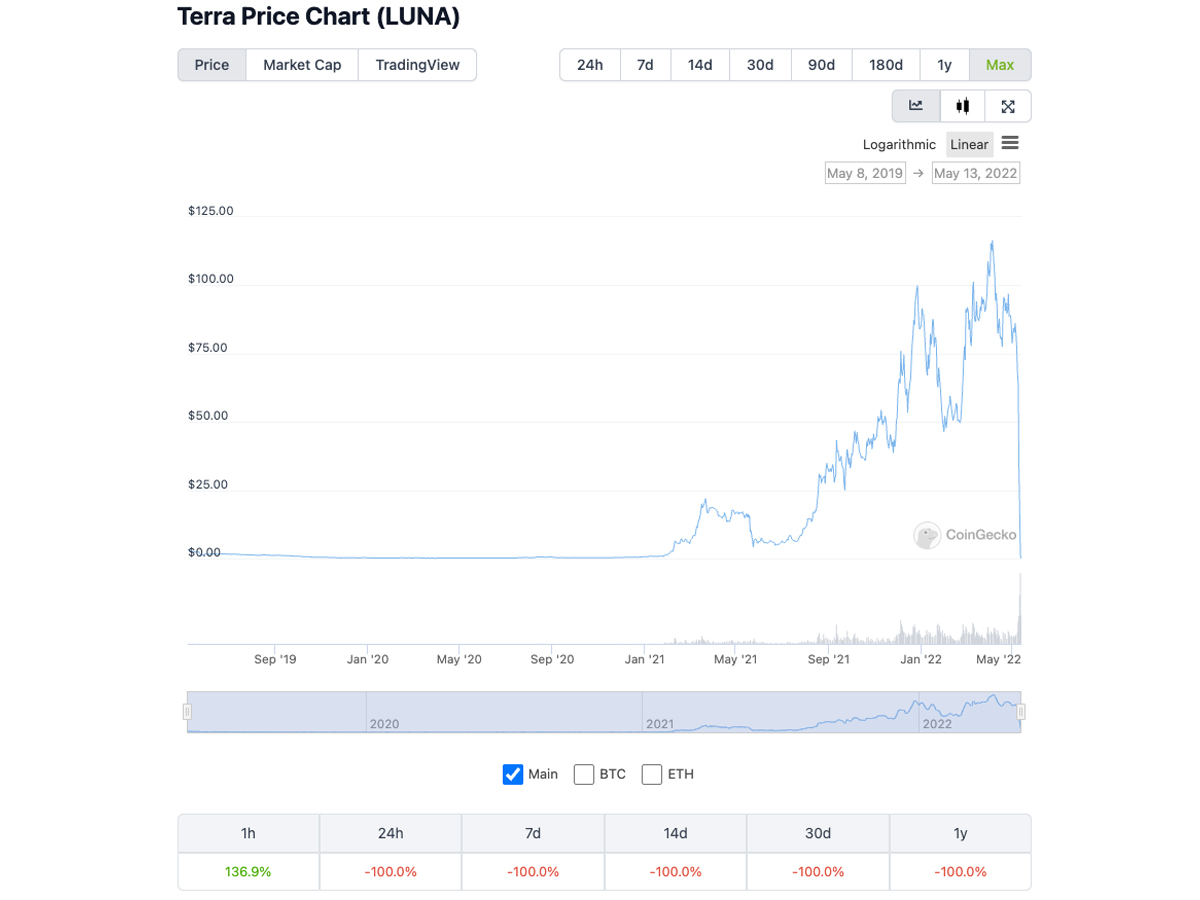Set chart range to 24h
The height and width of the screenshot is (900, 1200).
(x=590, y=65)
